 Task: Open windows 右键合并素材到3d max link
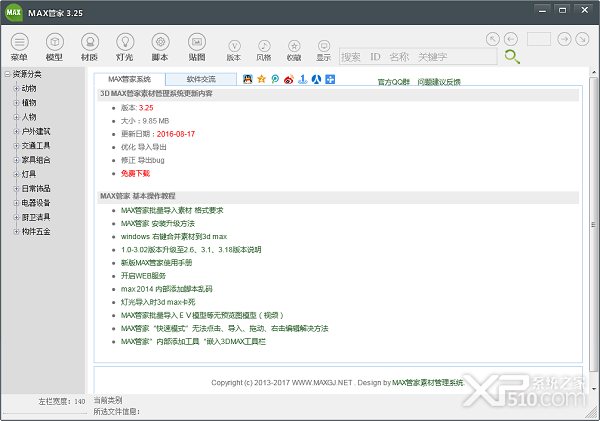click(174, 237)
